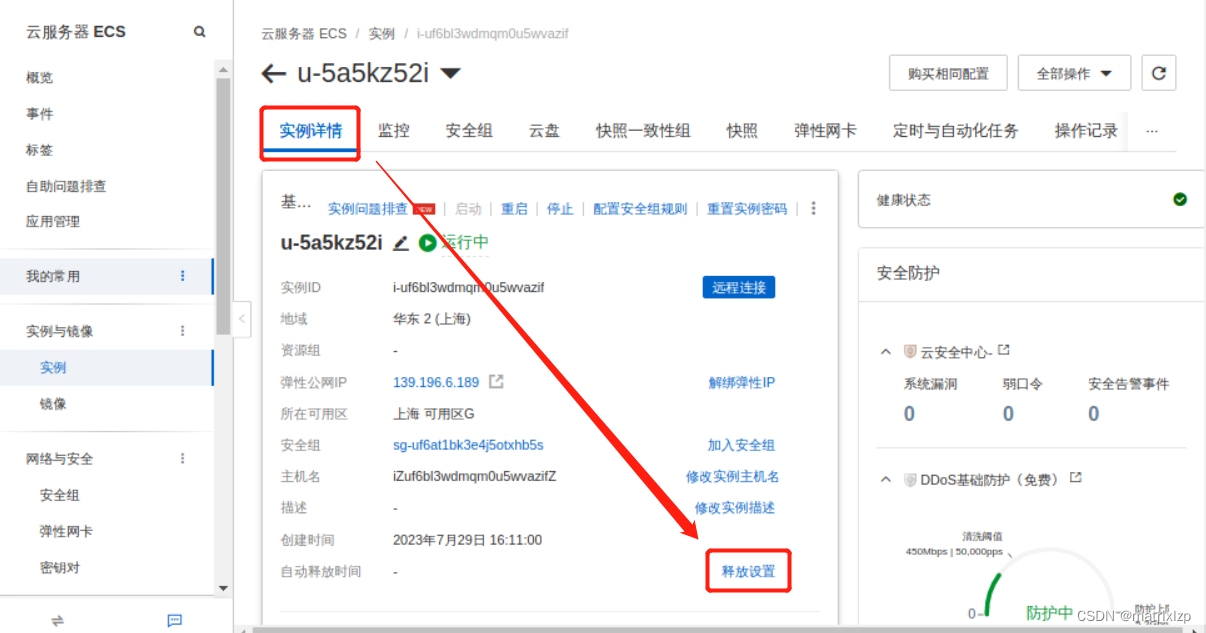Open the 云盘 tab

click(544, 131)
